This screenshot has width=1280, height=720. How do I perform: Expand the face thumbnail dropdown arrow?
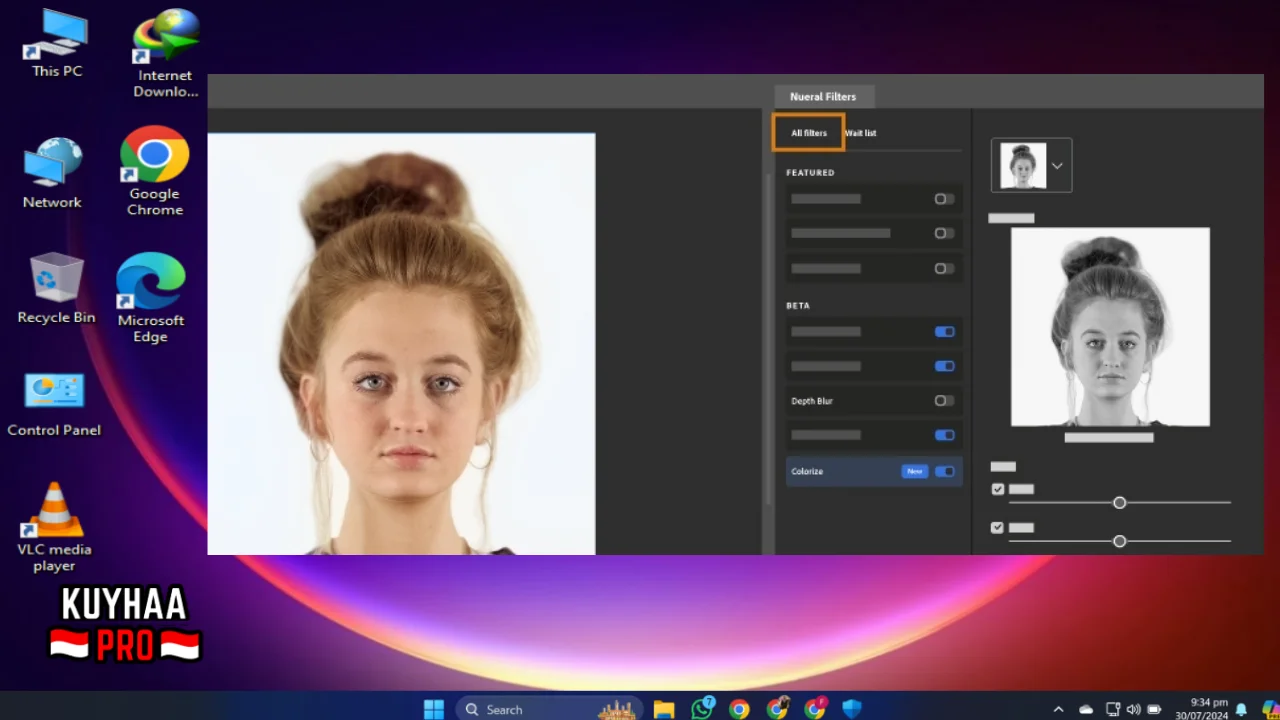coord(1057,166)
